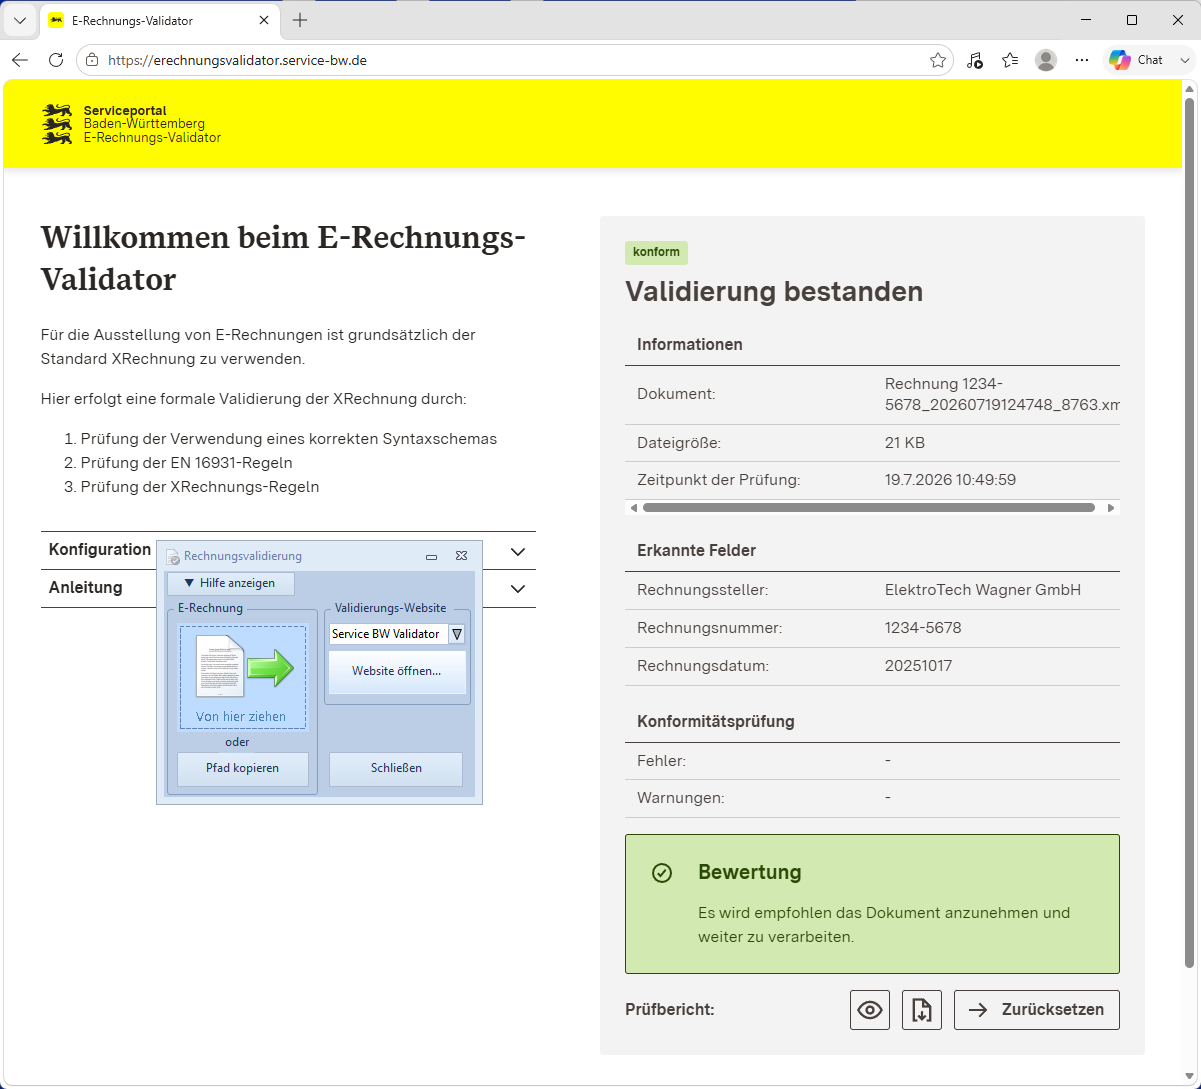Click the Fehler row label
Image resolution: width=1201 pixels, height=1089 pixels.
pos(661,761)
